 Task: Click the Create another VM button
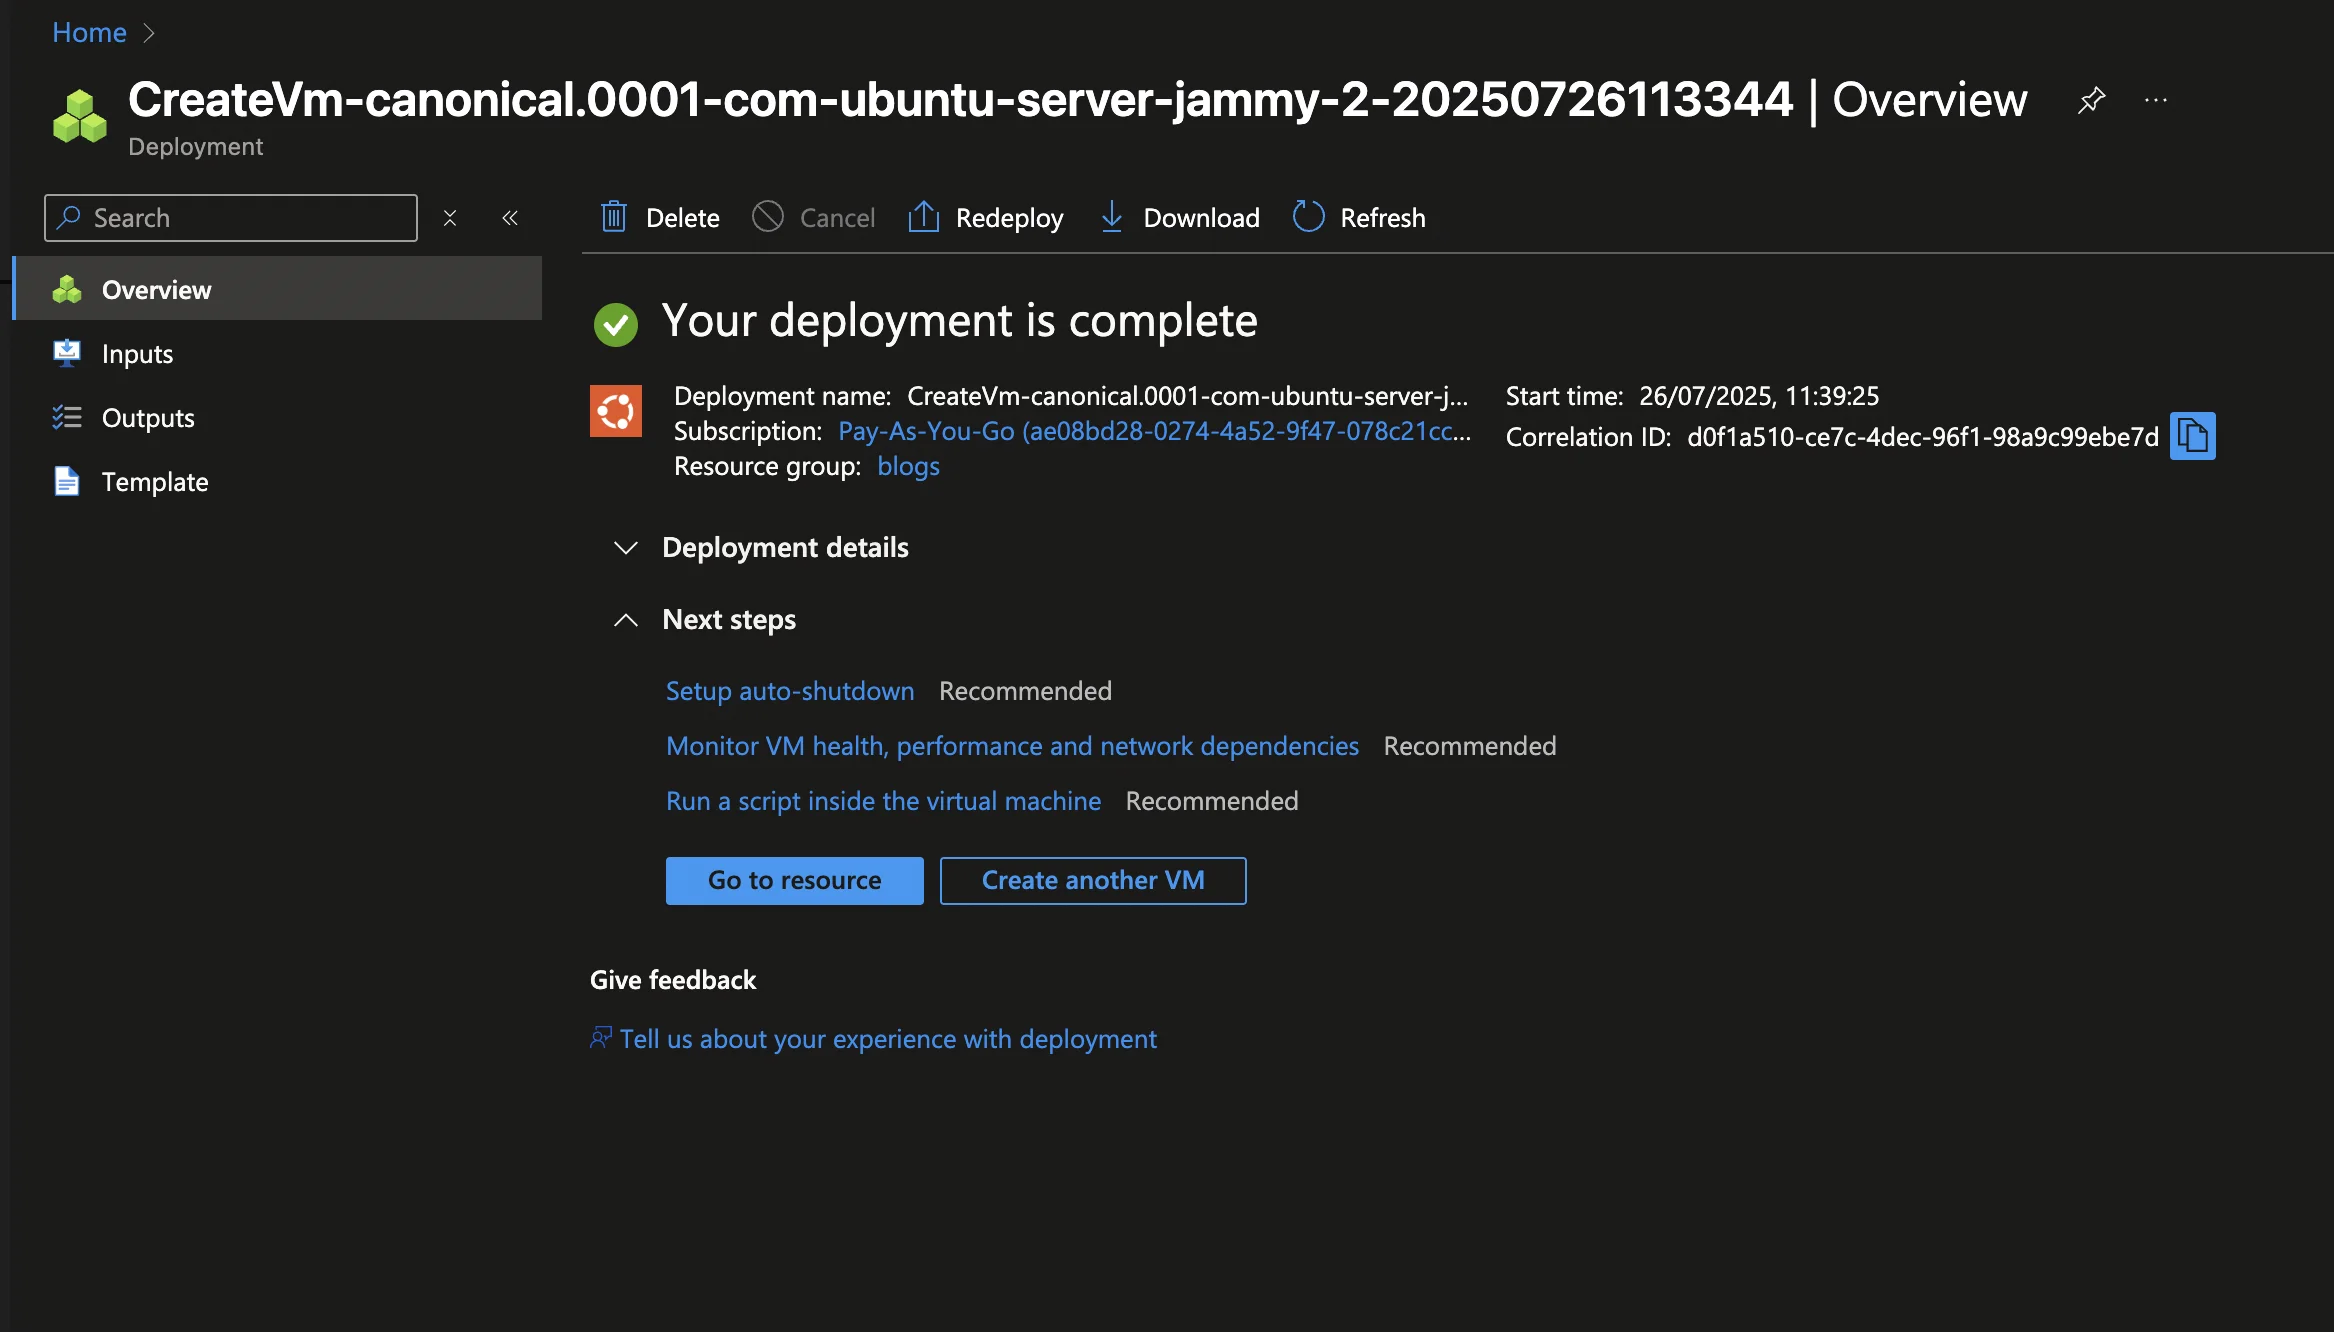point(1092,881)
